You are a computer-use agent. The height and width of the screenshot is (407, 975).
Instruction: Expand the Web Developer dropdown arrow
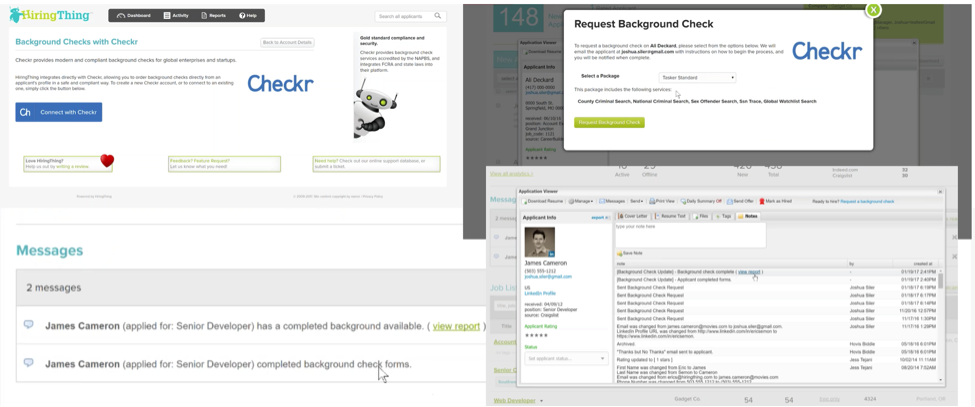coord(542,401)
